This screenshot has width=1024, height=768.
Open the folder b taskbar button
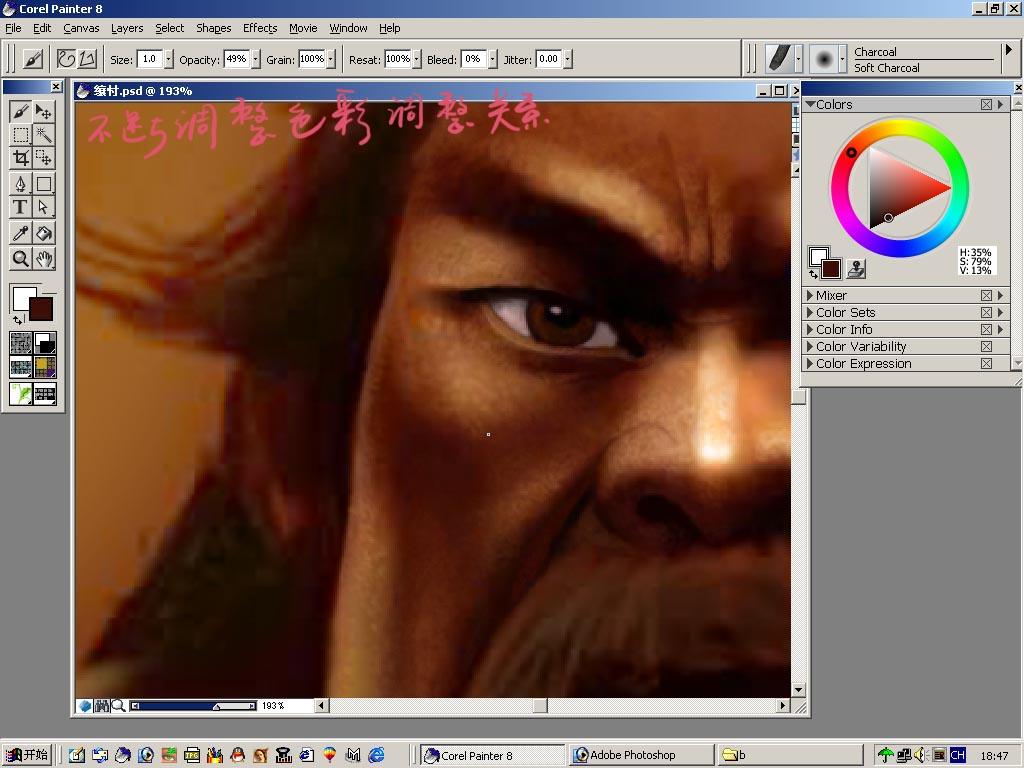click(x=789, y=755)
